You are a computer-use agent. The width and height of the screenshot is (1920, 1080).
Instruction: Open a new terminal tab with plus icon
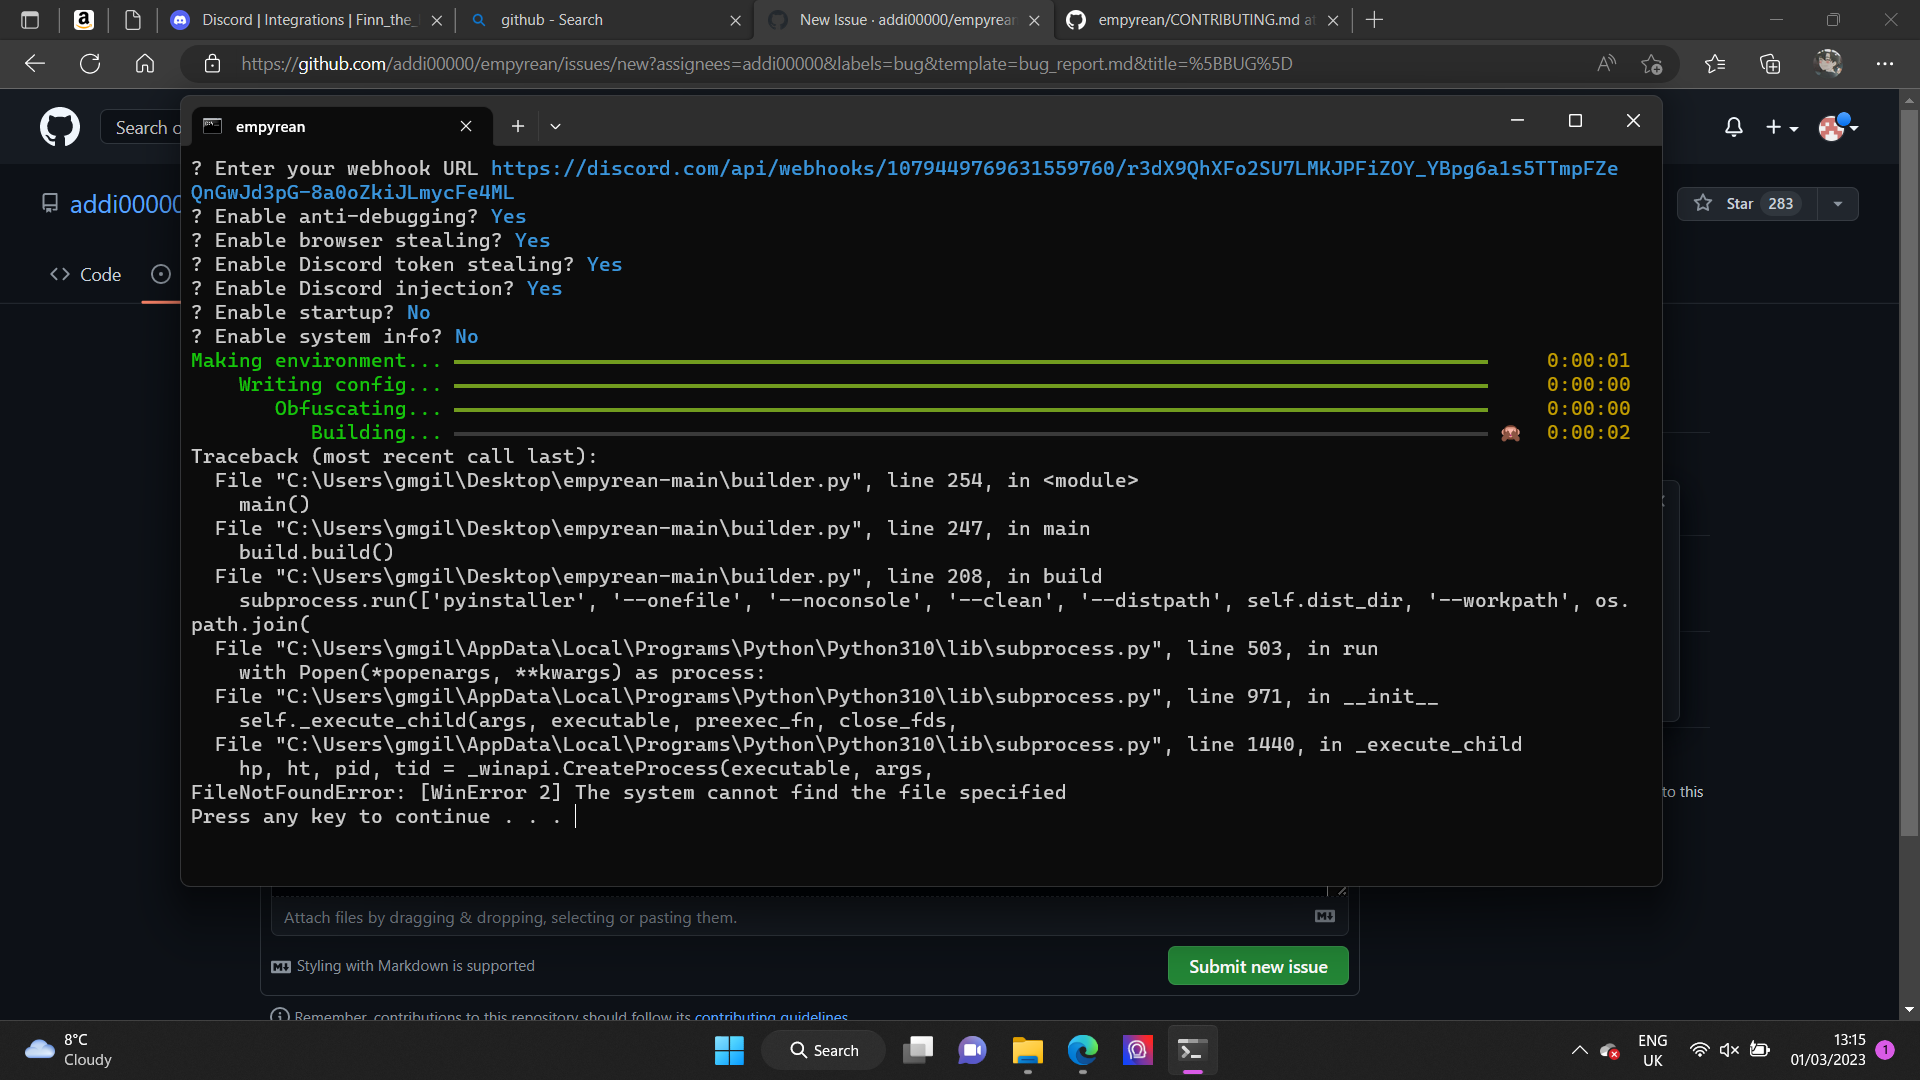point(518,126)
